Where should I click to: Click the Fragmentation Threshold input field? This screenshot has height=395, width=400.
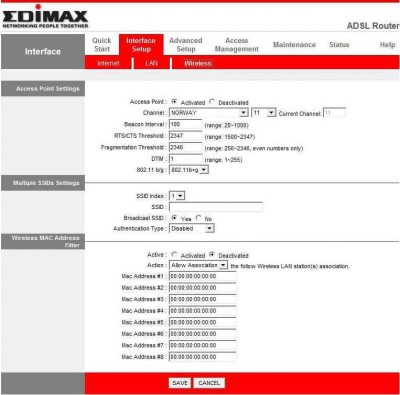(x=186, y=147)
